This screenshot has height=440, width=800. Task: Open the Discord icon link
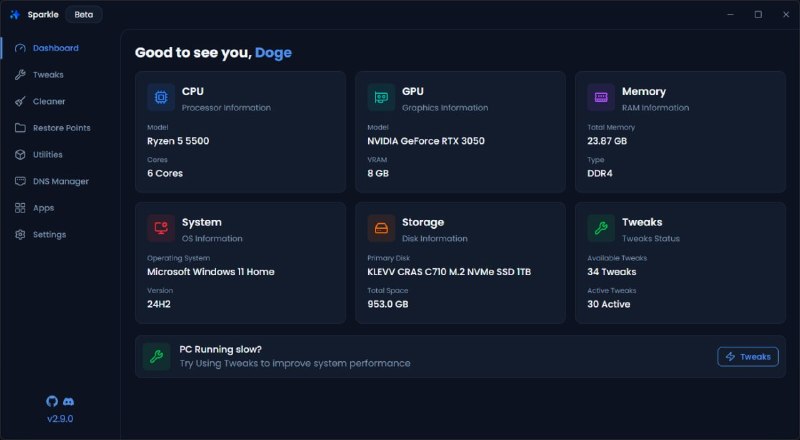pyautogui.click(x=68, y=402)
